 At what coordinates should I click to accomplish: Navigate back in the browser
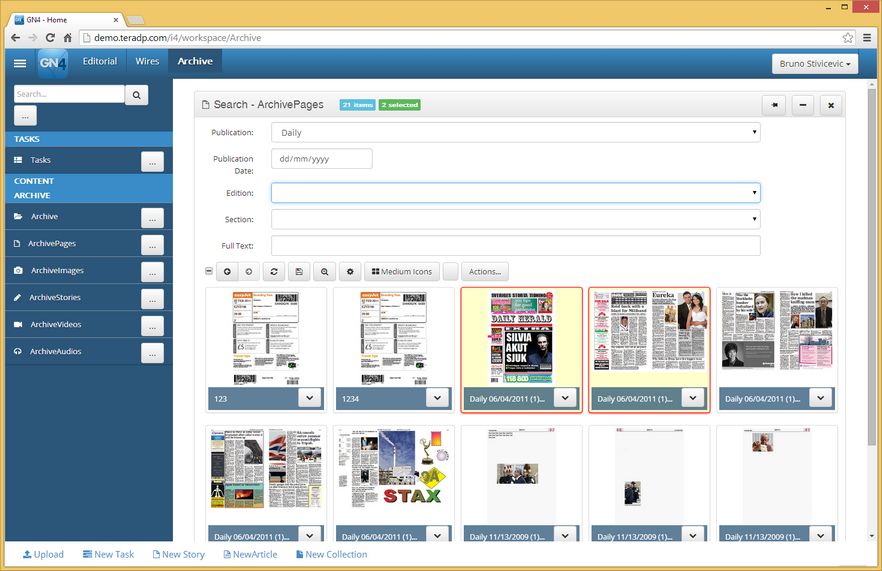tap(15, 38)
